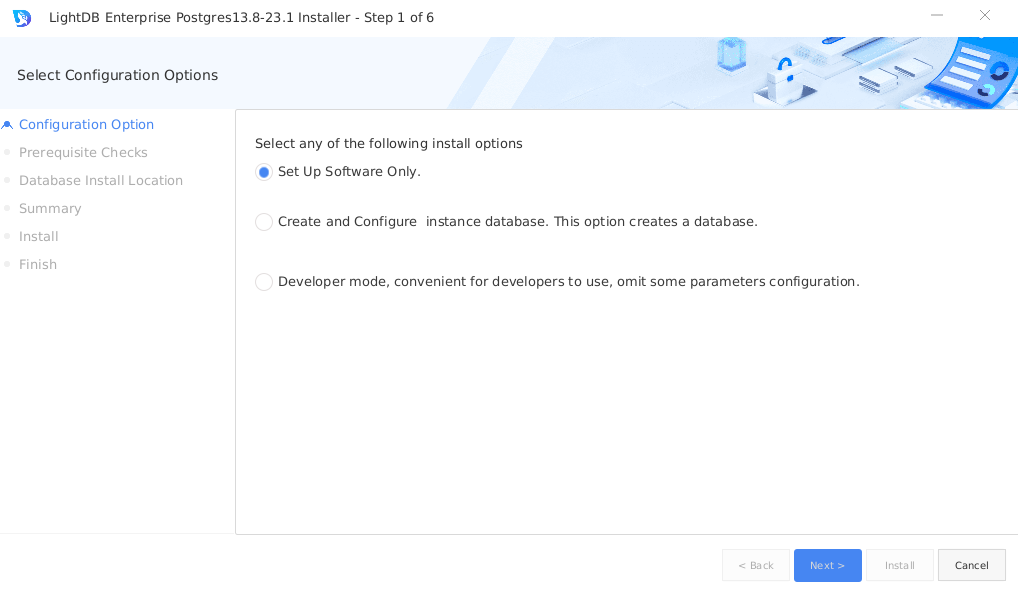Image resolution: width=1018 pixels, height=592 pixels.
Task: Click the 'Select Configuration Options' heading
Action: coord(118,75)
